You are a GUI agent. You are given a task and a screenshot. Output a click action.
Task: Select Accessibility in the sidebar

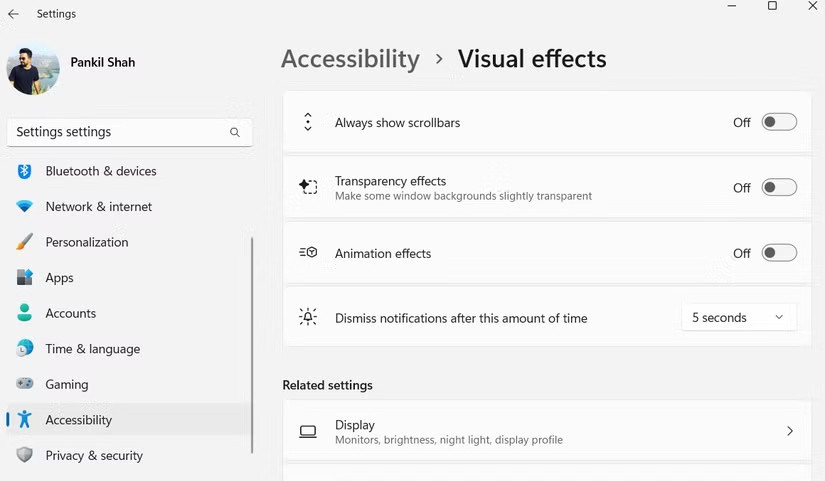coord(78,420)
